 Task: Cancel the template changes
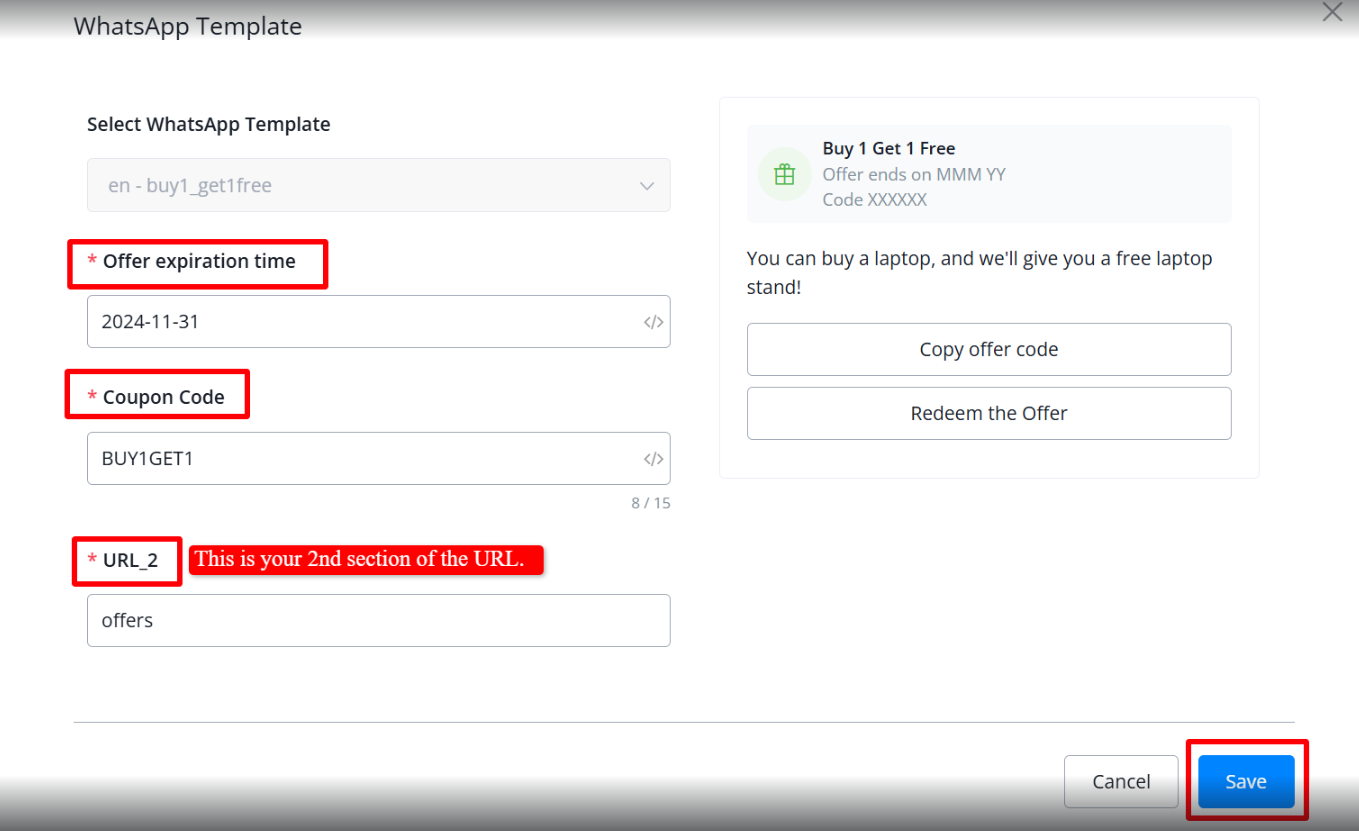click(1121, 782)
